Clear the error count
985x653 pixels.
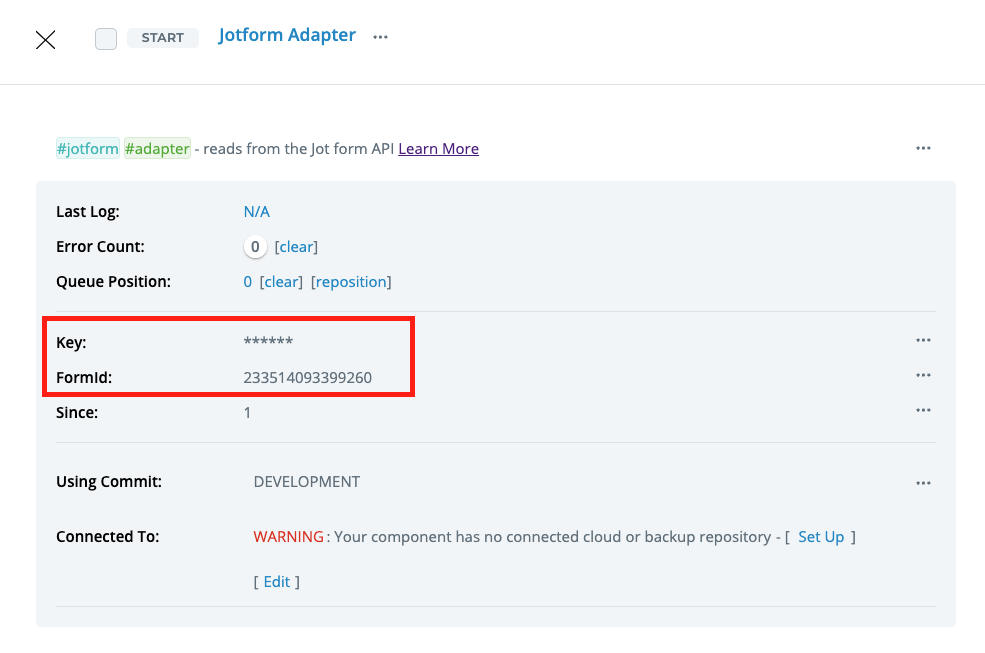click(x=296, y=246)
